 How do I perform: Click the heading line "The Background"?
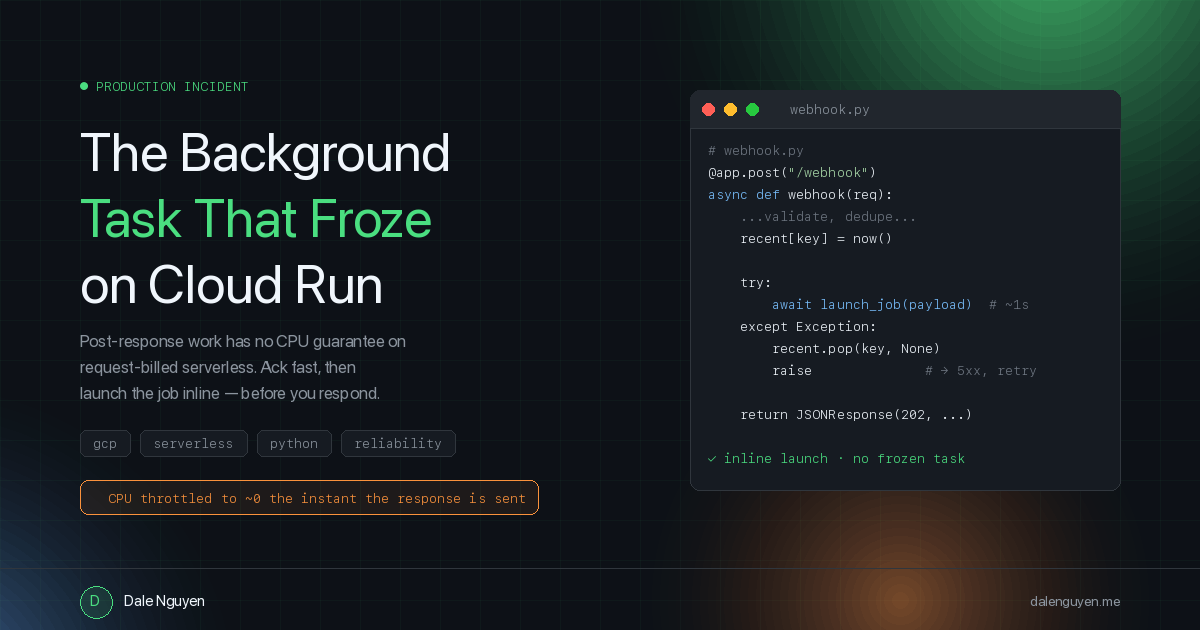265,153
